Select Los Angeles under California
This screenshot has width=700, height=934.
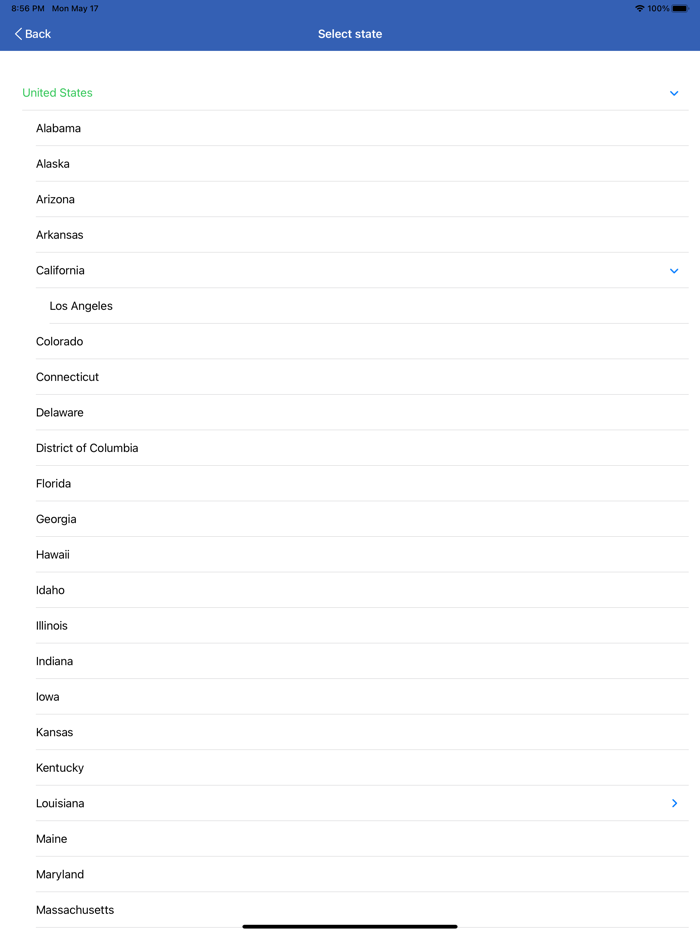click(x=81, y=306)
